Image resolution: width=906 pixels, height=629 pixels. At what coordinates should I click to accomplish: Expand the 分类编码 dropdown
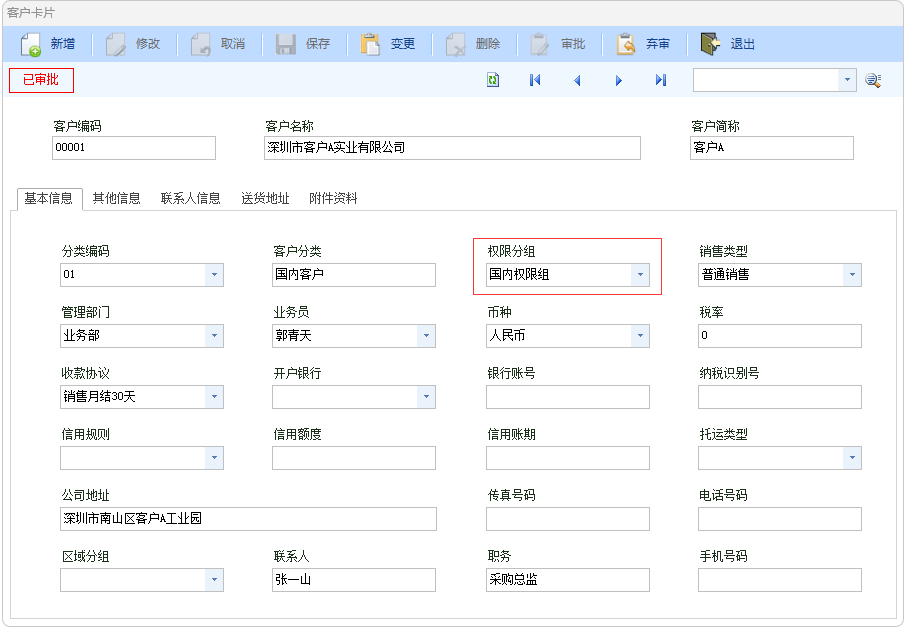point(214,275)
